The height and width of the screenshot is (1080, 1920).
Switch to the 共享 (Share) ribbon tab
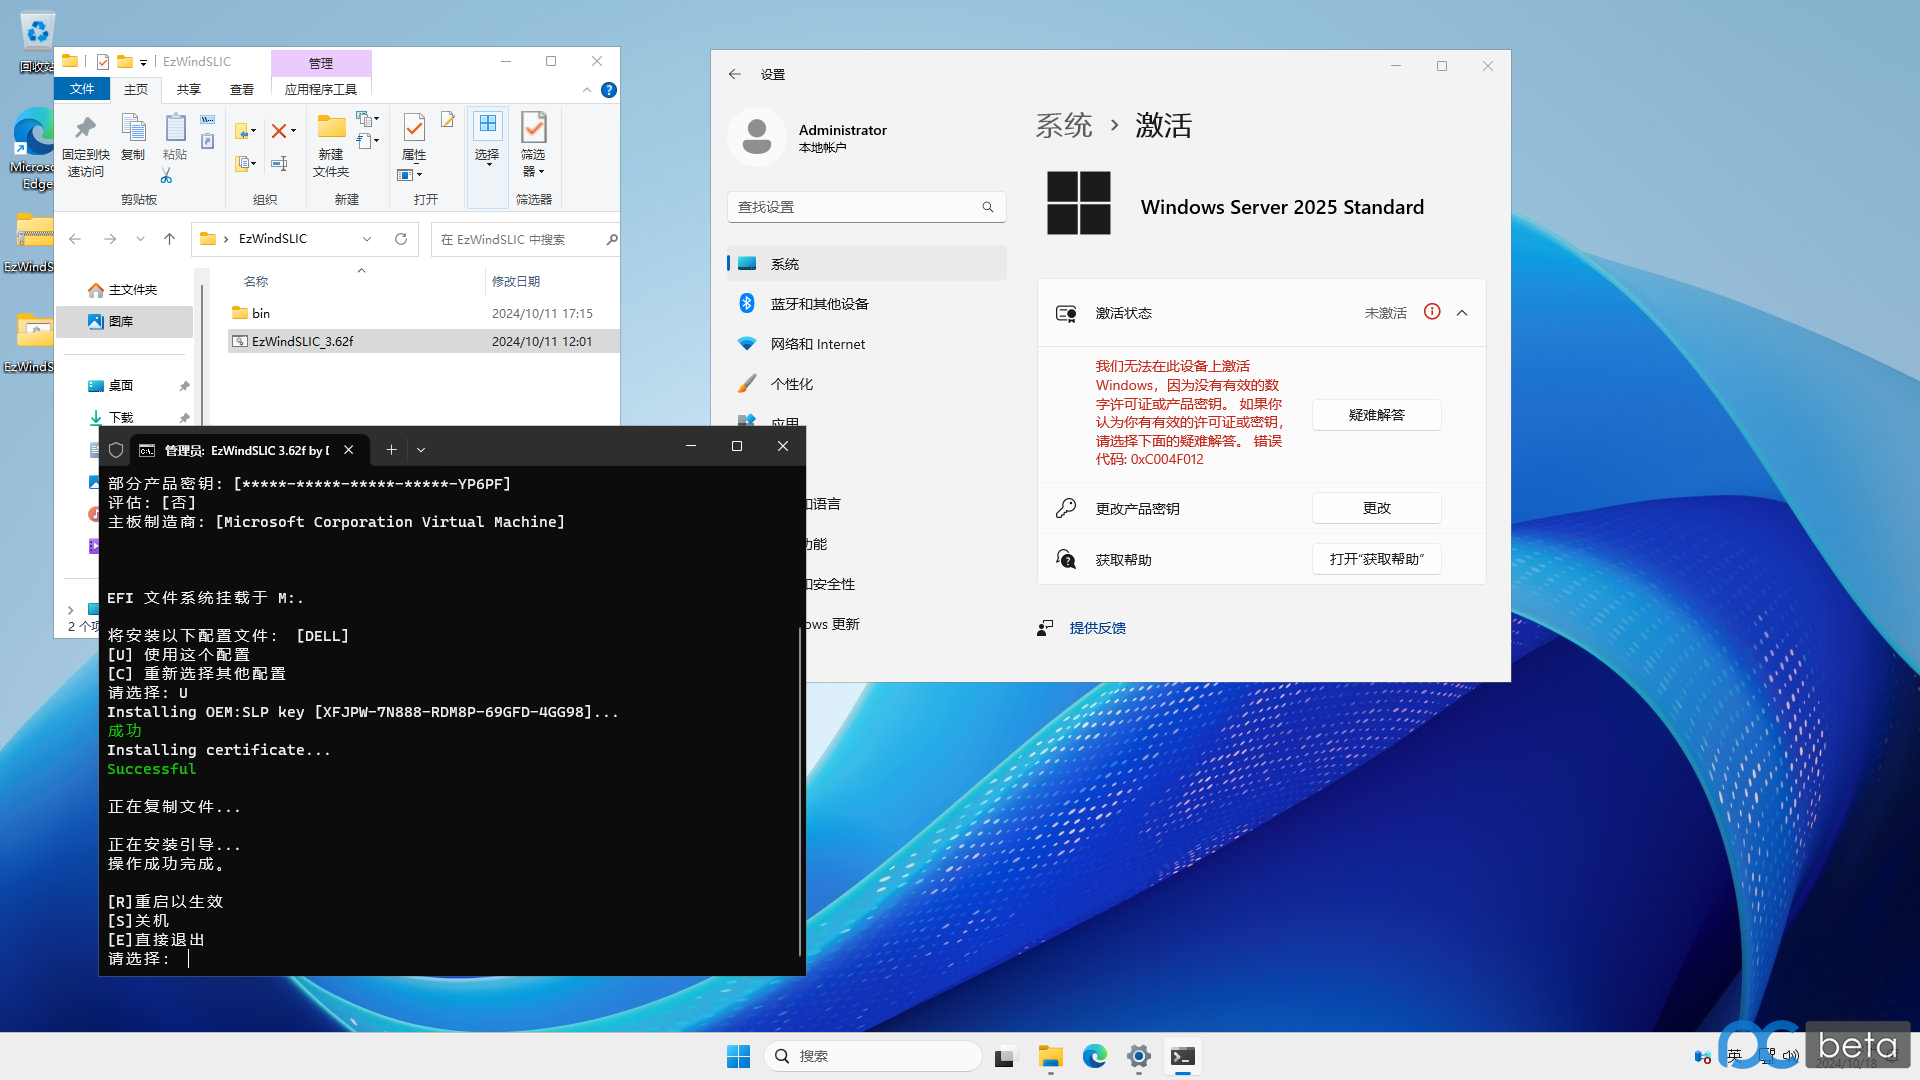point(189,89)
